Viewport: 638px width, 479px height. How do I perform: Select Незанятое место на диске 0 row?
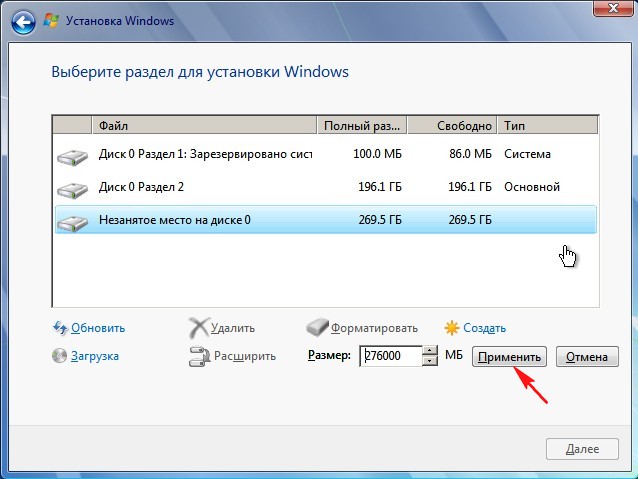pos(326,220)
